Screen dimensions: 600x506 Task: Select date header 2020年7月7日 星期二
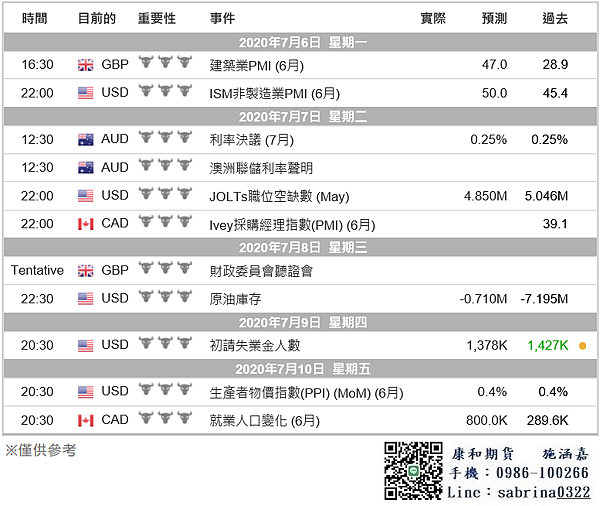[x=300, y=116]
